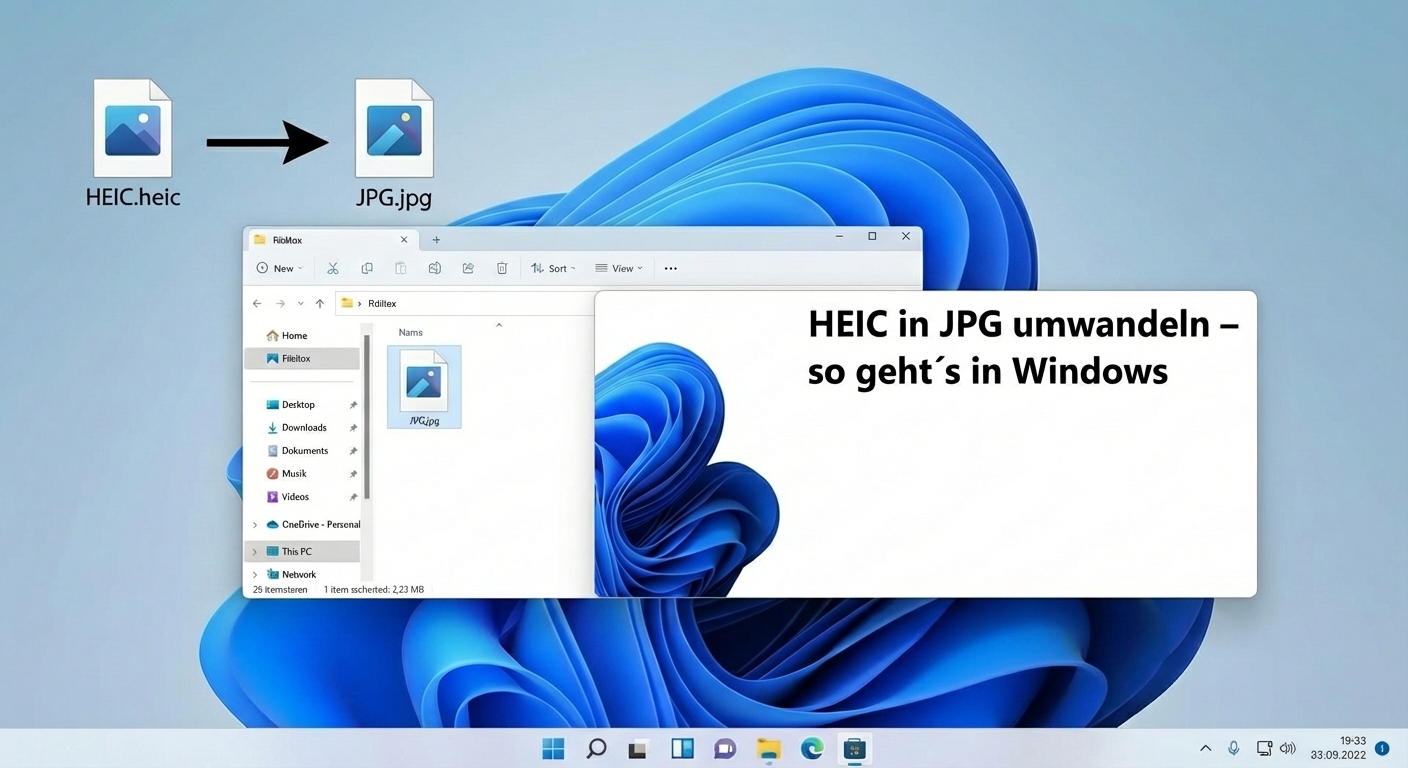Screen dimensions: 1408x768
Task: Select the Cut icon in the toolbar
Action: [x=333, y=268]
